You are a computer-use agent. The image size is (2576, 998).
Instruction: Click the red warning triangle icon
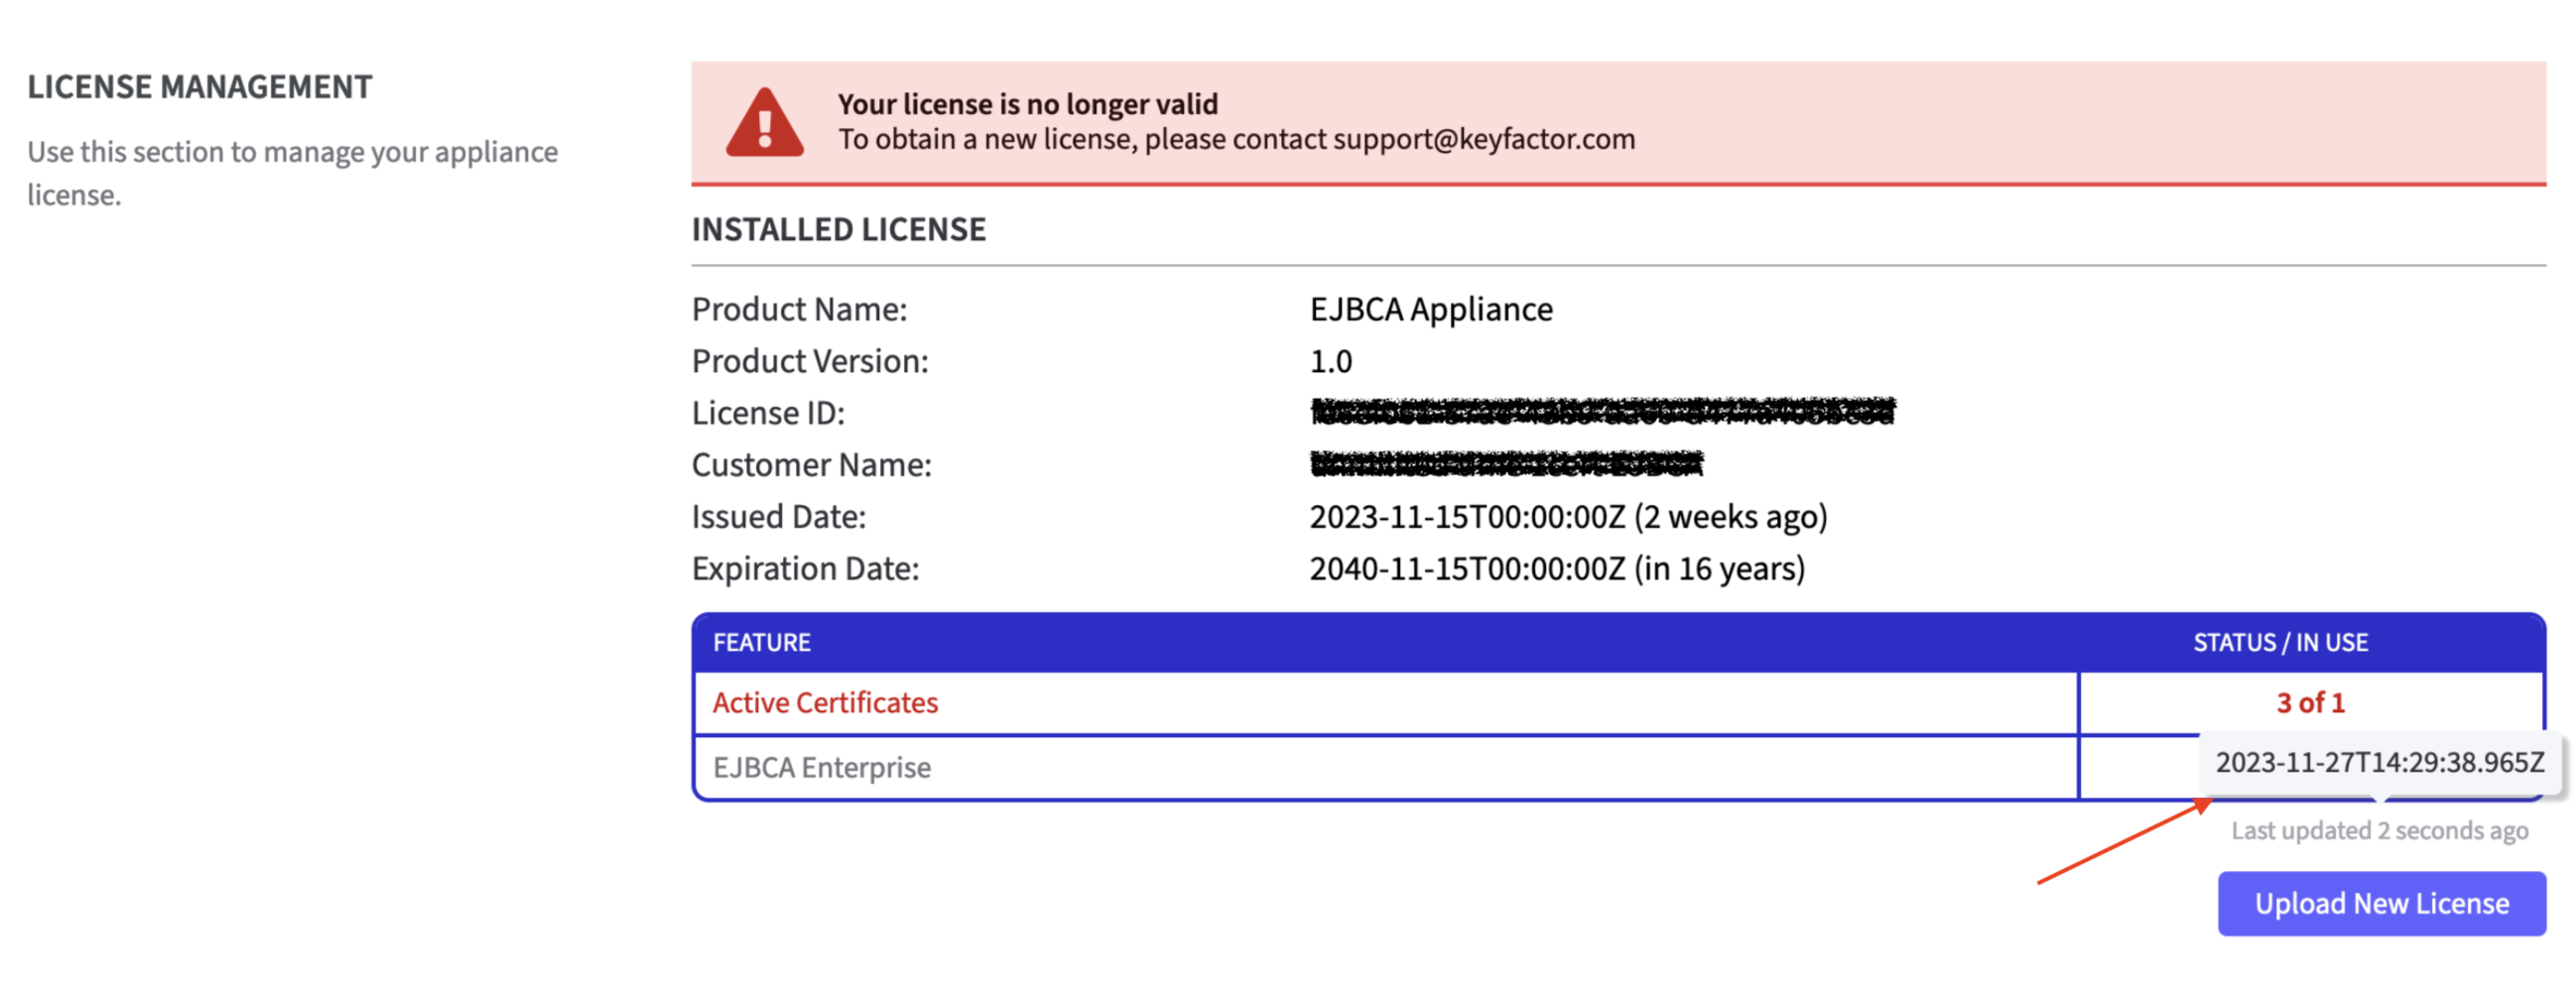[764, 124]
